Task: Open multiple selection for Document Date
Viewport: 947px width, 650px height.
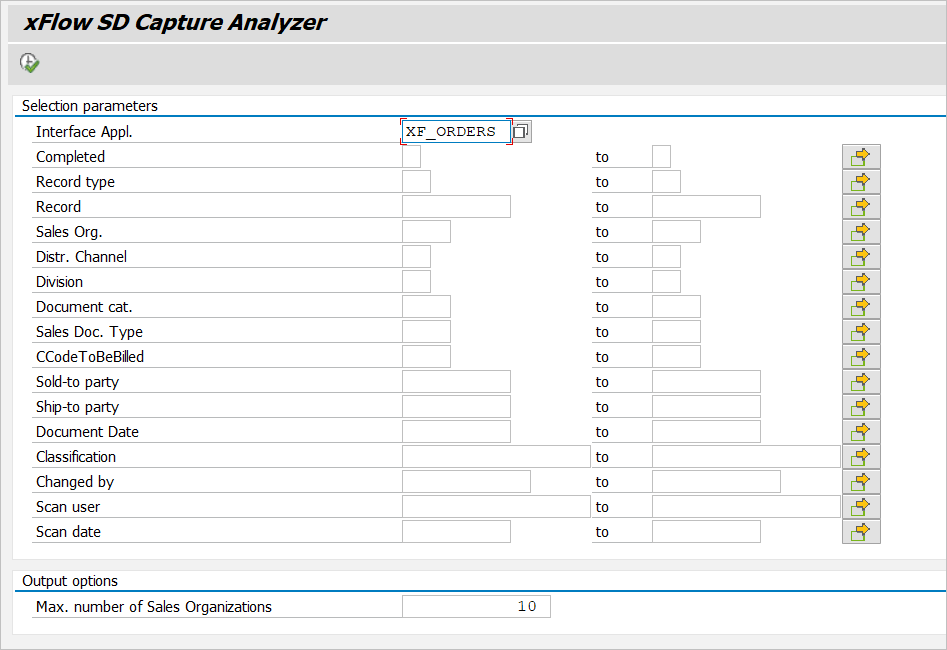Action: [860, 432]
